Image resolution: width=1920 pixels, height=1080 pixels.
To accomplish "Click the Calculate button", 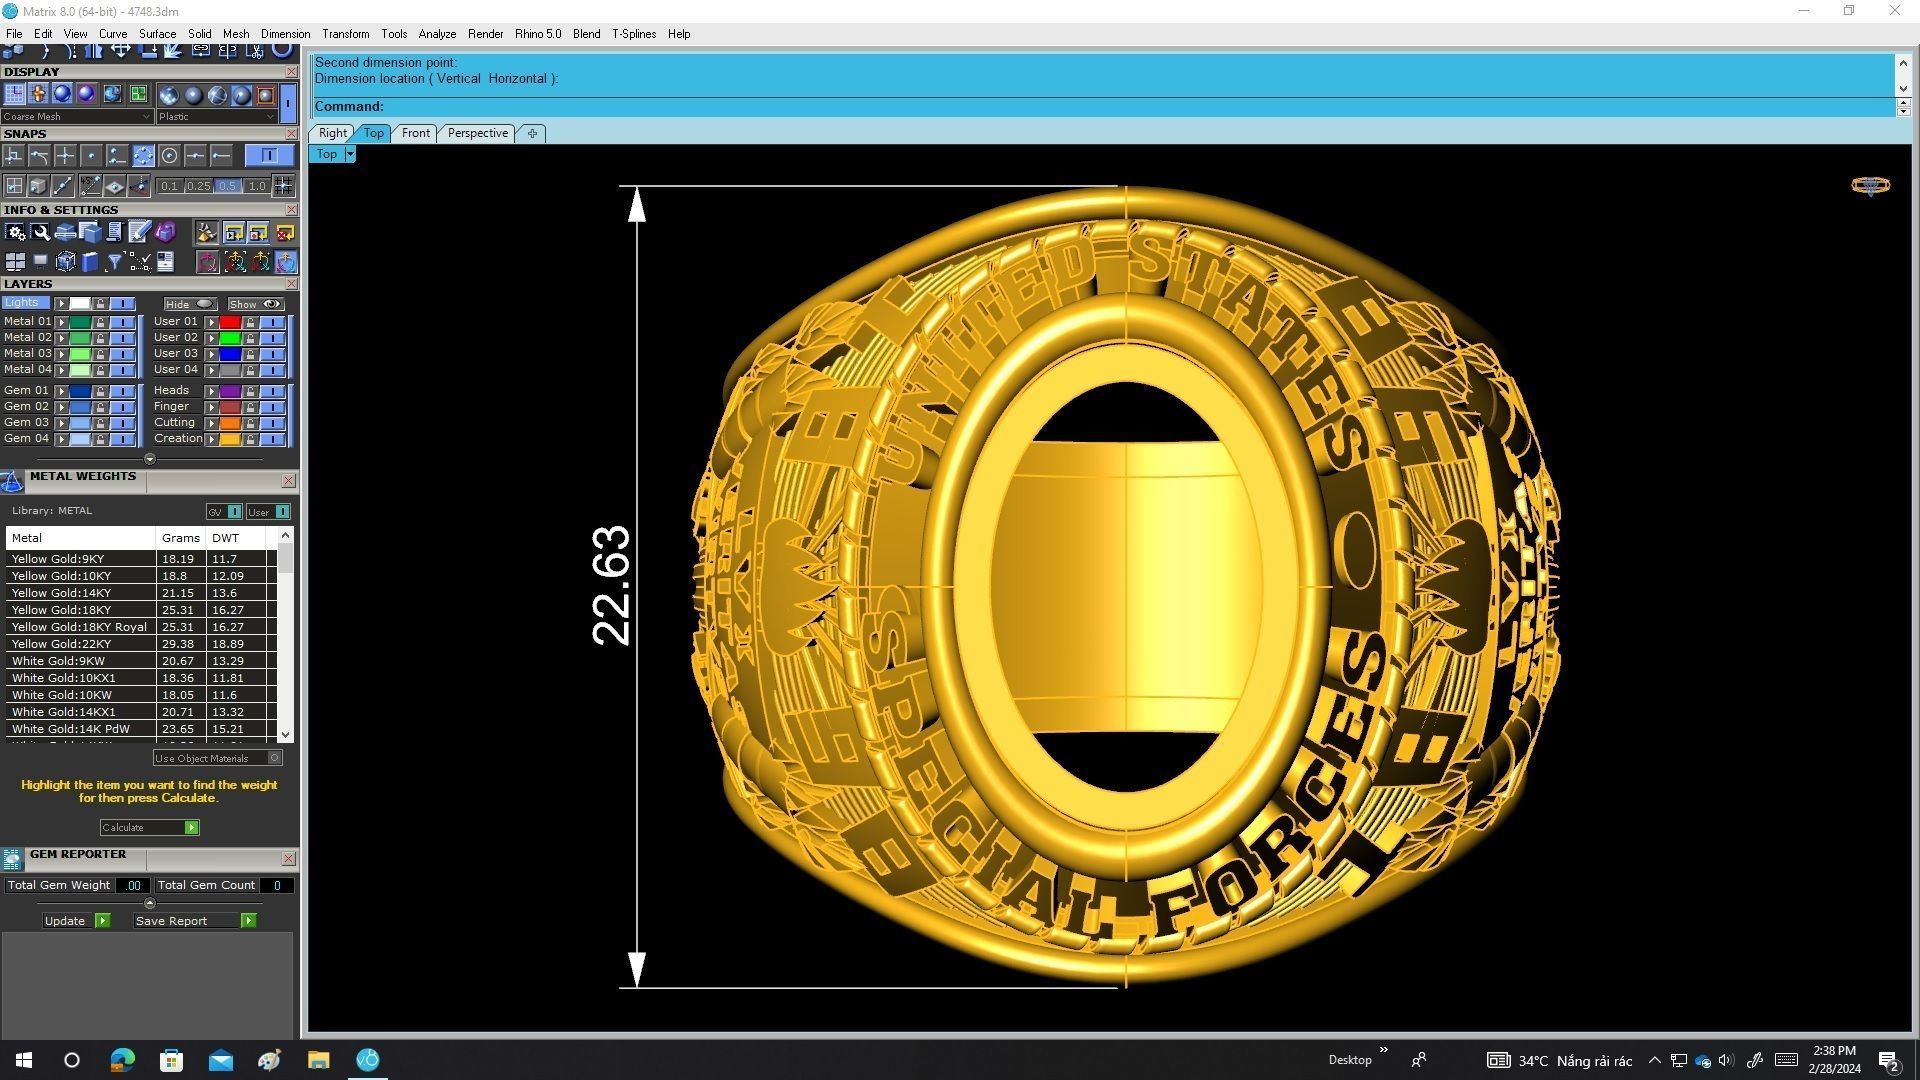I will [x=150, y=828].
